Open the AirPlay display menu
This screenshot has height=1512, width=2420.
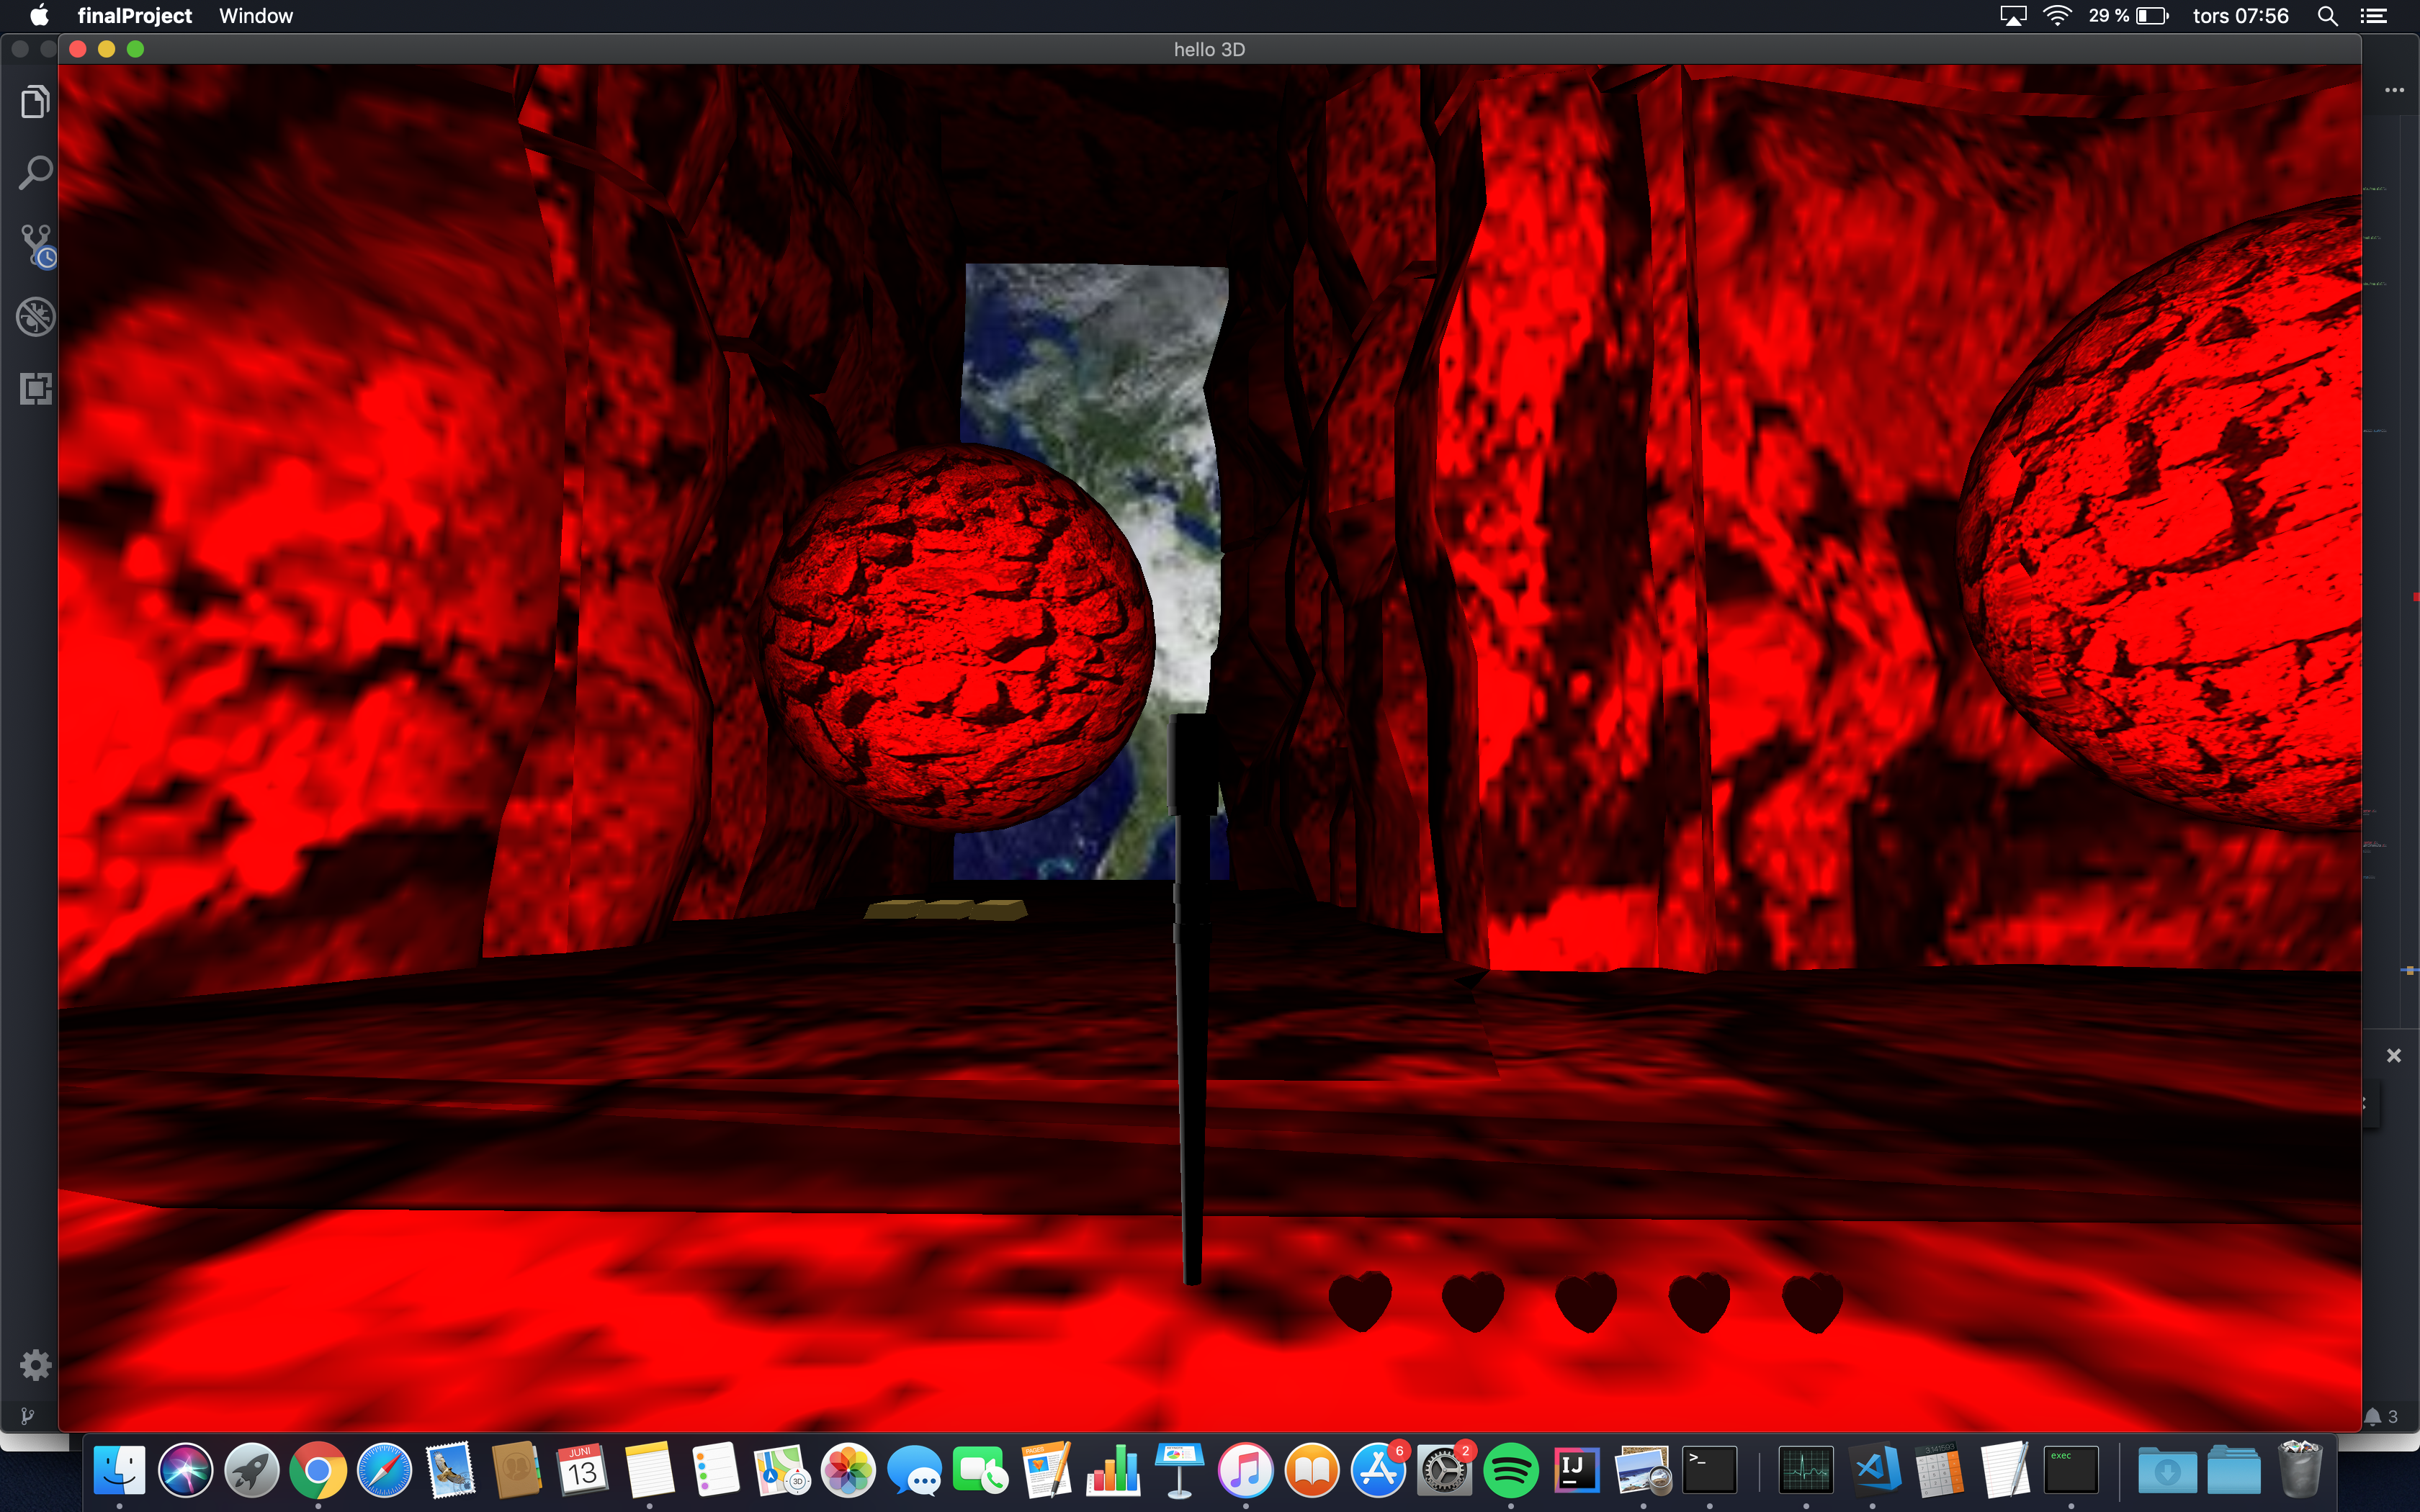tap(2013, 15)
